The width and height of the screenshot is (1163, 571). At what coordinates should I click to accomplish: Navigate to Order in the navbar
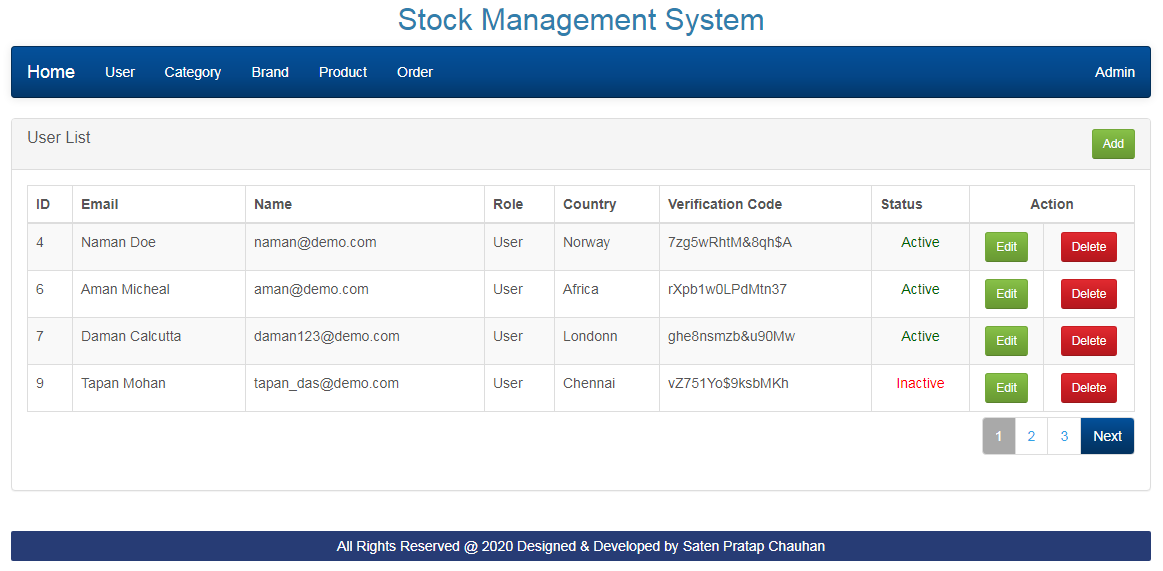(x=415, y=72)
